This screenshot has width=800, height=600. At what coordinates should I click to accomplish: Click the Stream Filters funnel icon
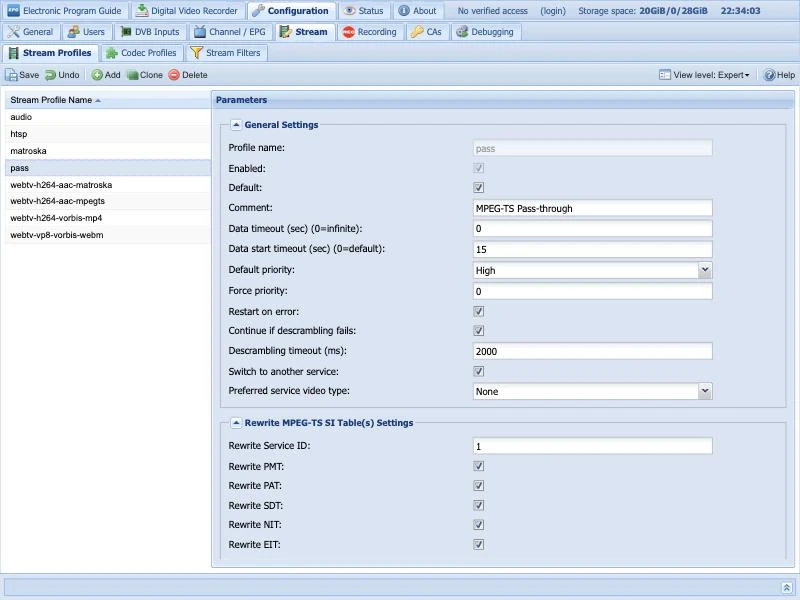[196, 53]
